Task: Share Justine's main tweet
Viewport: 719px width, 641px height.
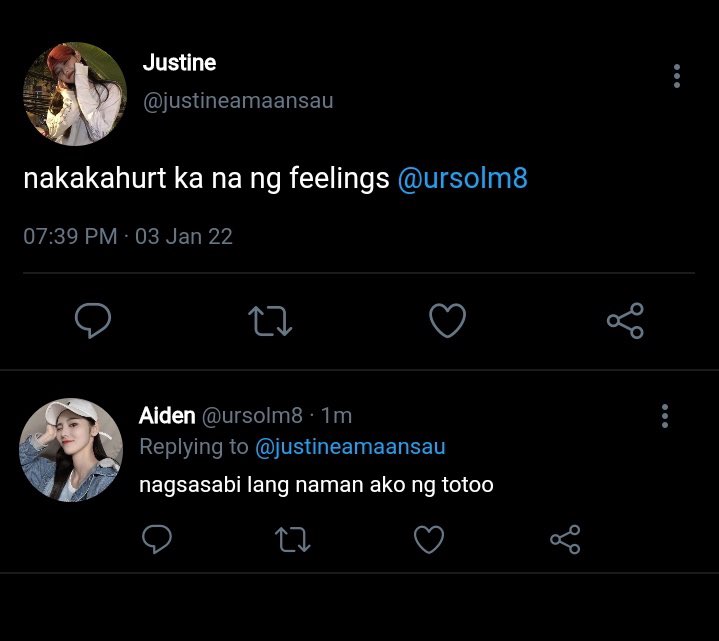Action: click(625, 320)
